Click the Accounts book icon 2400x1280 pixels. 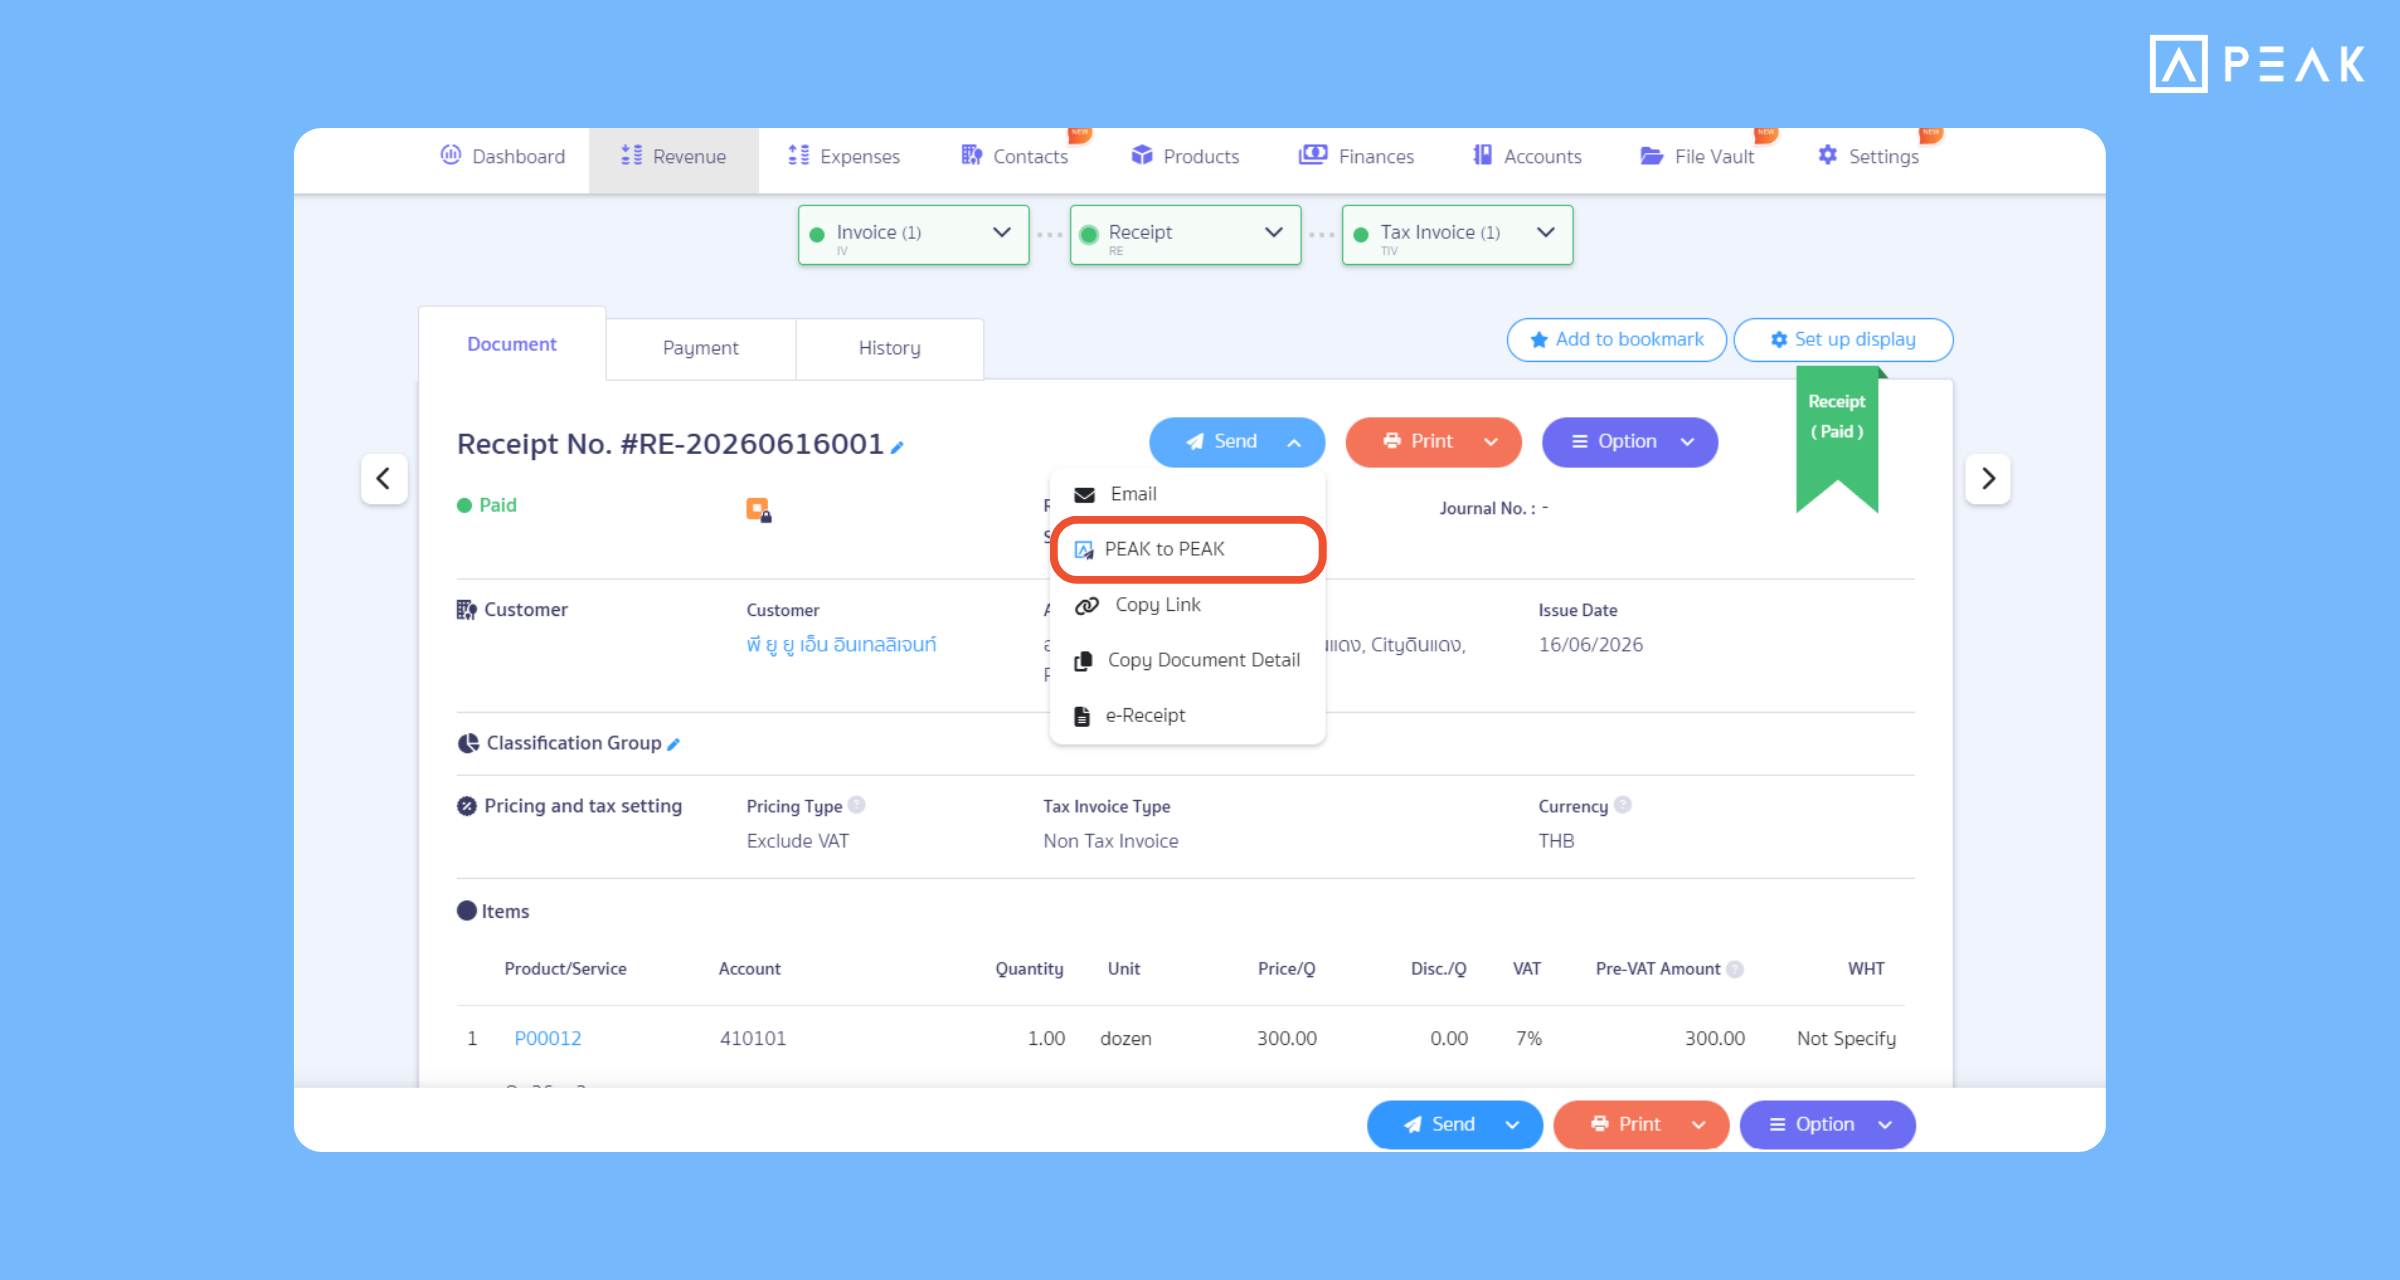(x=1482, y=155)
